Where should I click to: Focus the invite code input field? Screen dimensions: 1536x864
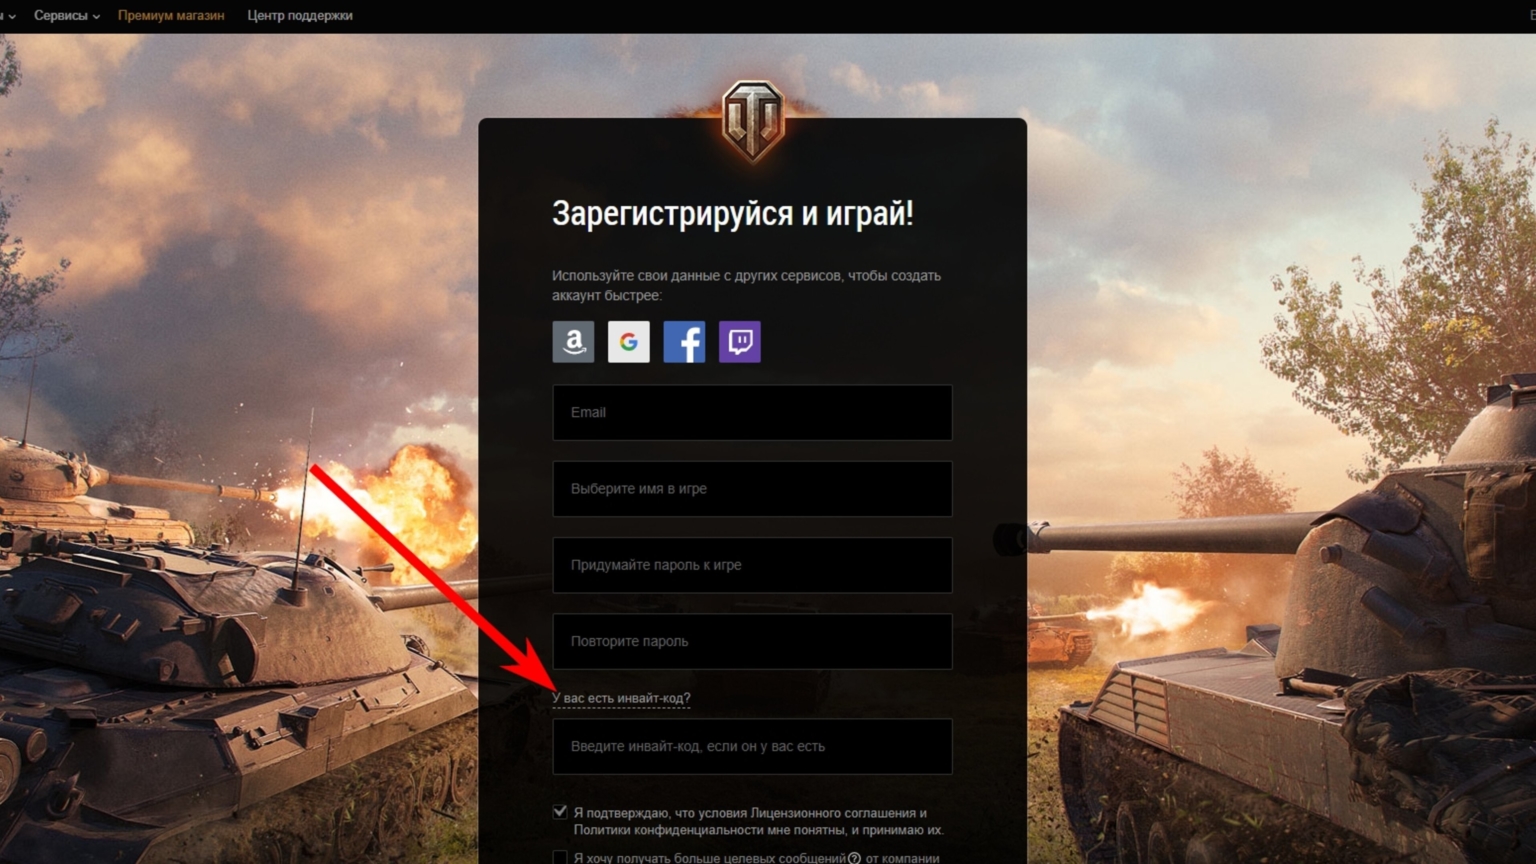(752, 746)
